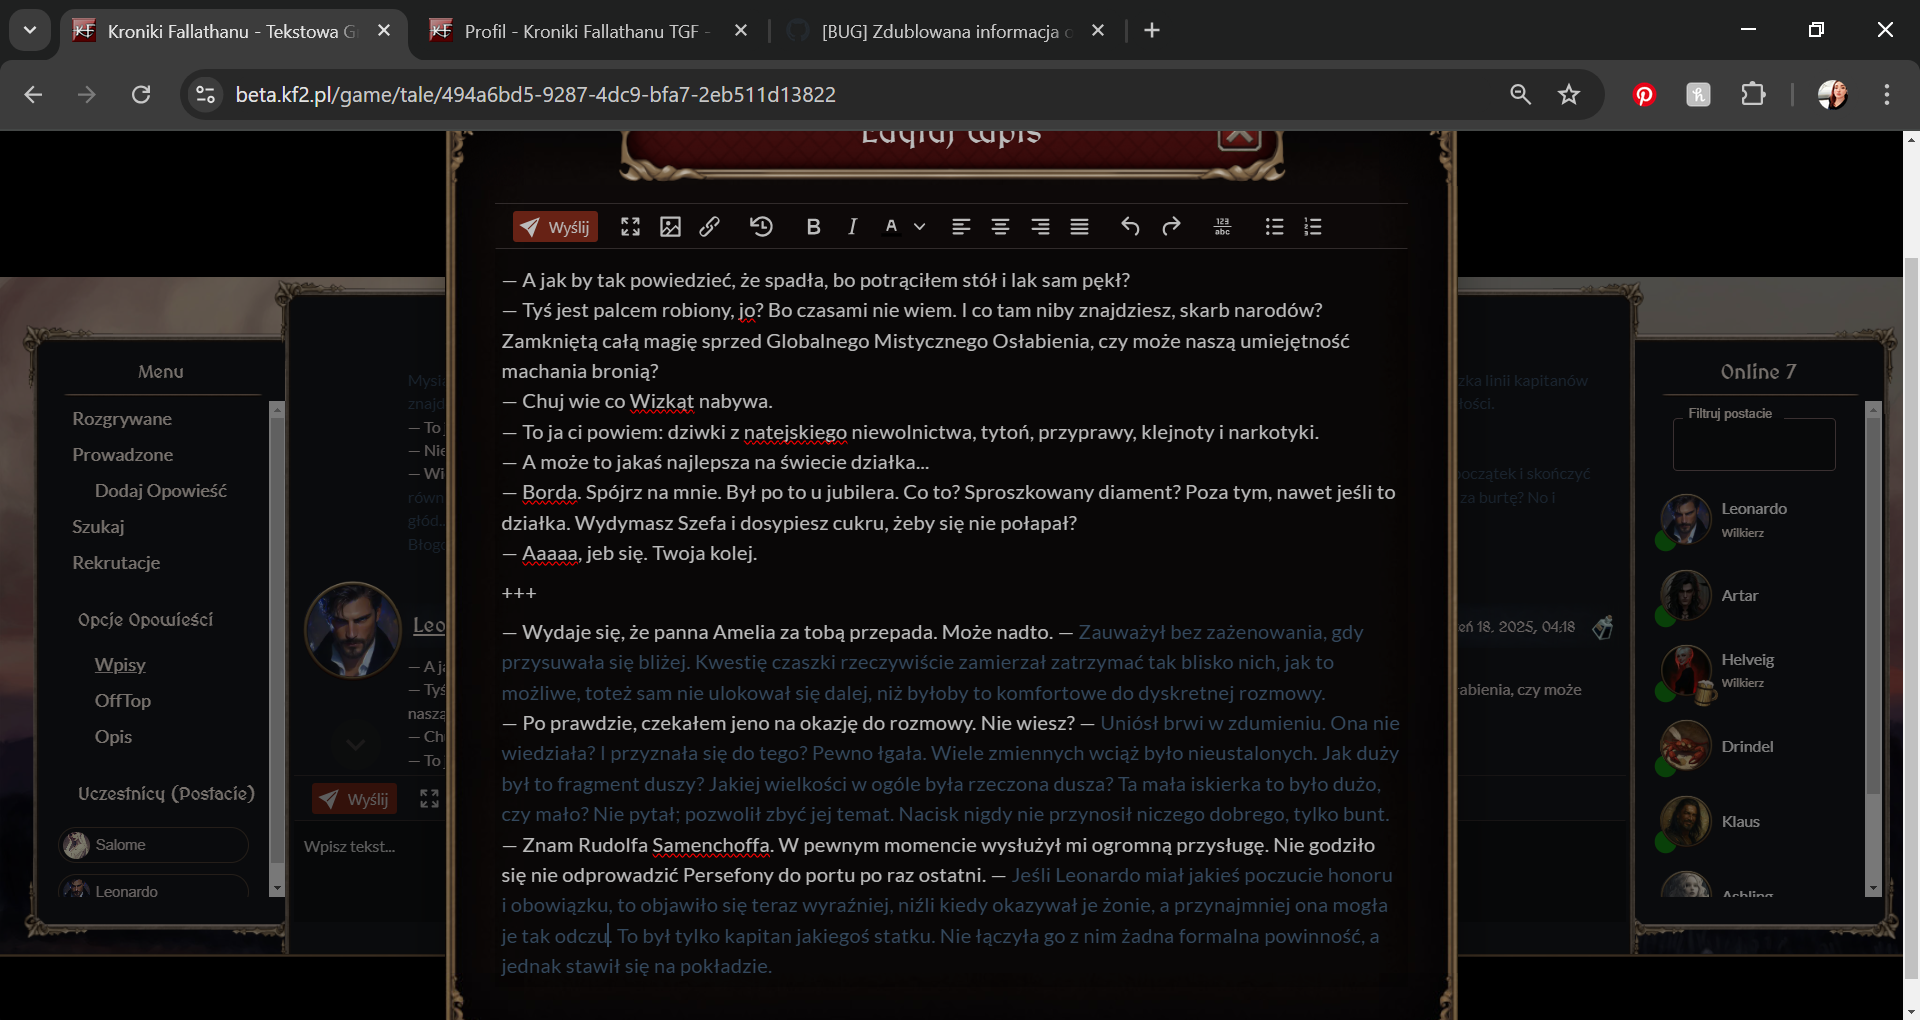Click the address bar URL
Image resolution: width=1920 pixels, height=1020 pixels.
click(x=535, y=95)
